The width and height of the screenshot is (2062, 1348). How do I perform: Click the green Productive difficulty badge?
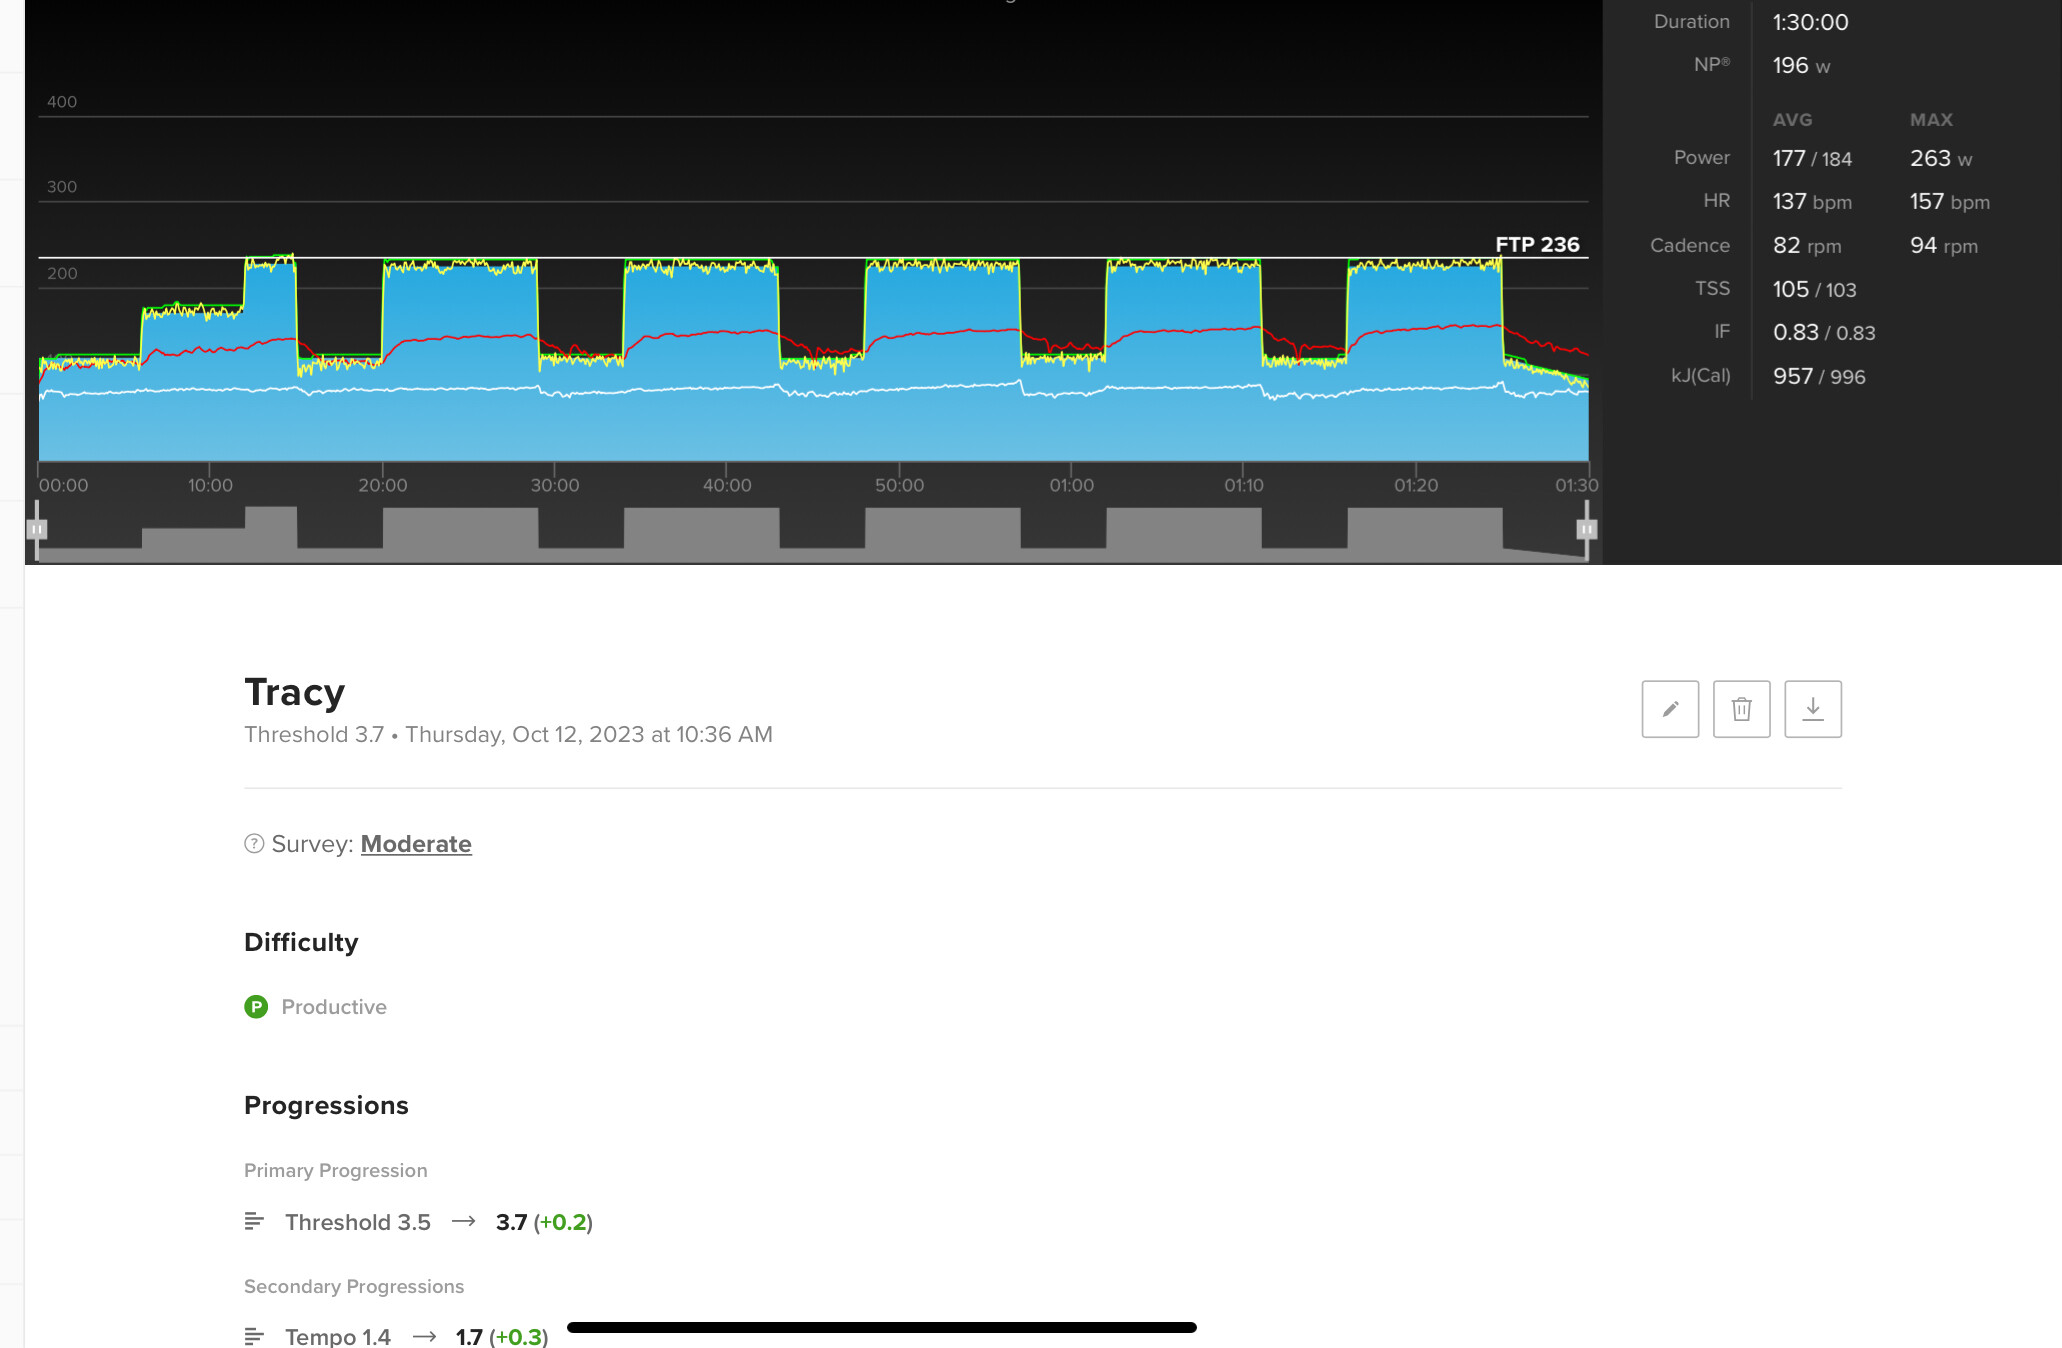click(x=256, y=1006)
